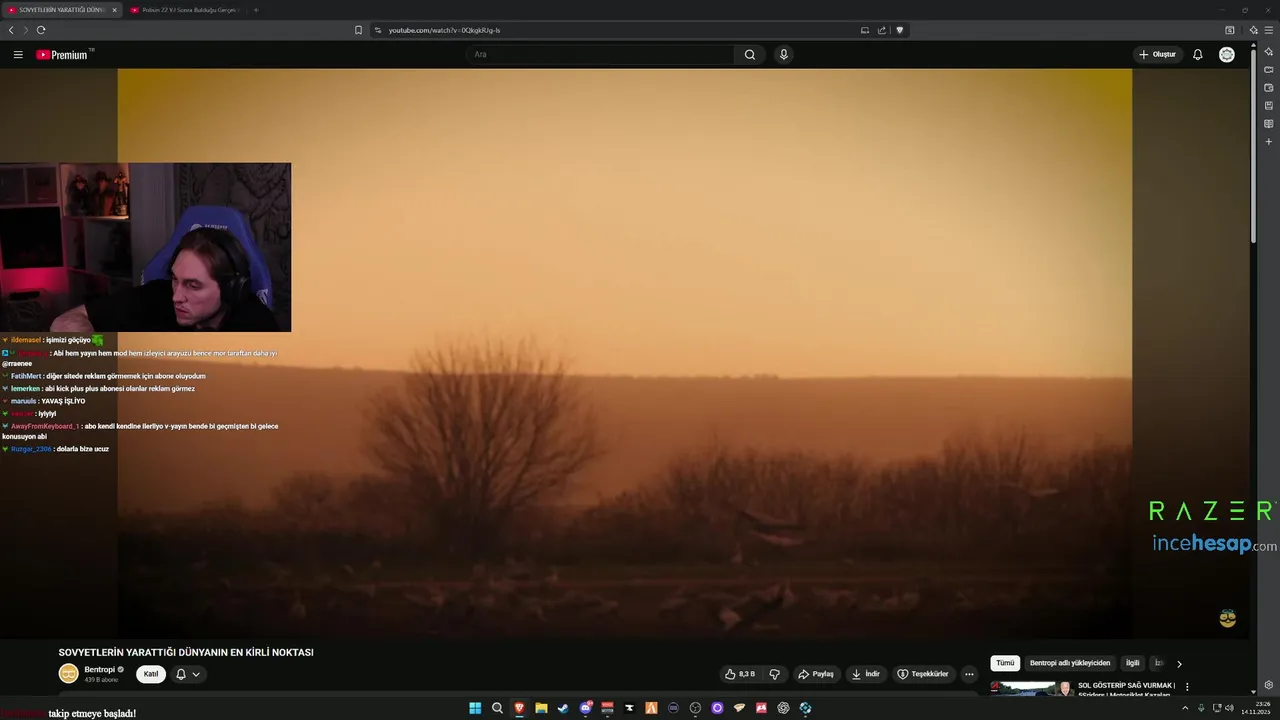The width and height of the screenshot is (1280, 720).
Task: Open Brave browser from the taskbar
Action: [x=519, y=708]
